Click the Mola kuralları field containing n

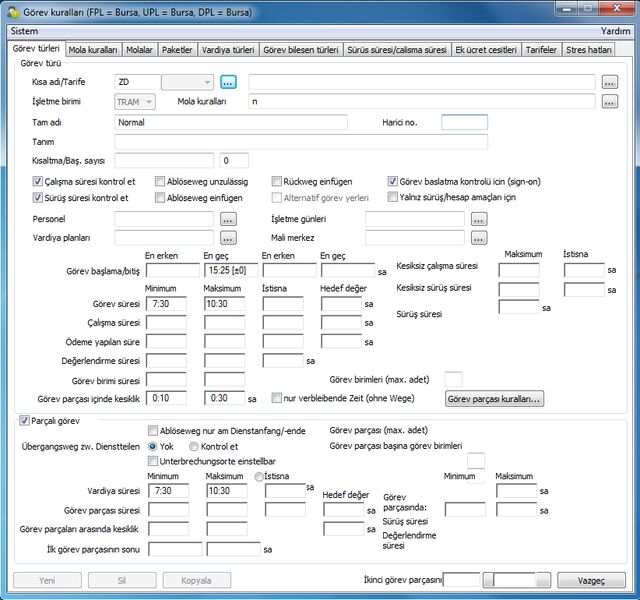pos(422,102)
